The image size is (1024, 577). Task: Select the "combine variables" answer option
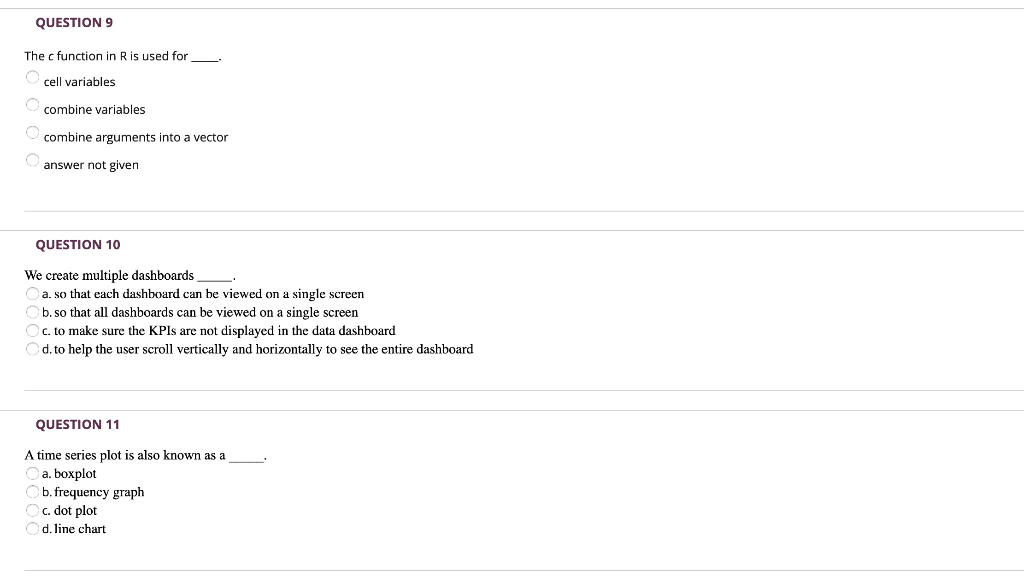pyautogui.click(x=31, y=103)
